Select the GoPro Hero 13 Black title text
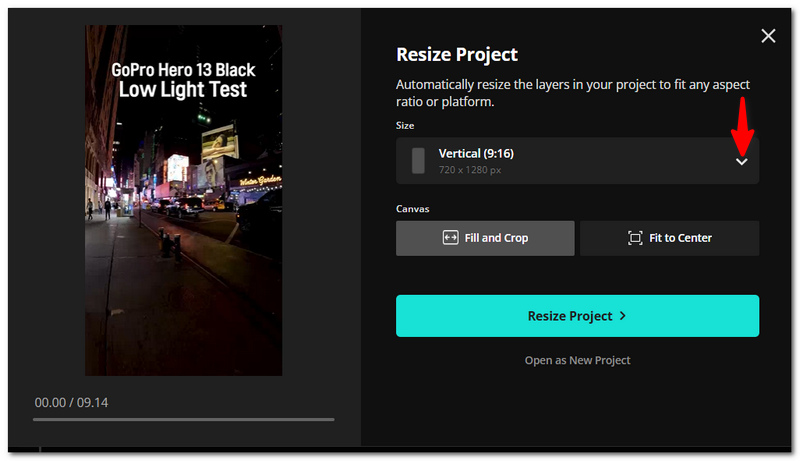Image resolution: width=800 pixels, height=461 pixels. [x=183, y=70]
